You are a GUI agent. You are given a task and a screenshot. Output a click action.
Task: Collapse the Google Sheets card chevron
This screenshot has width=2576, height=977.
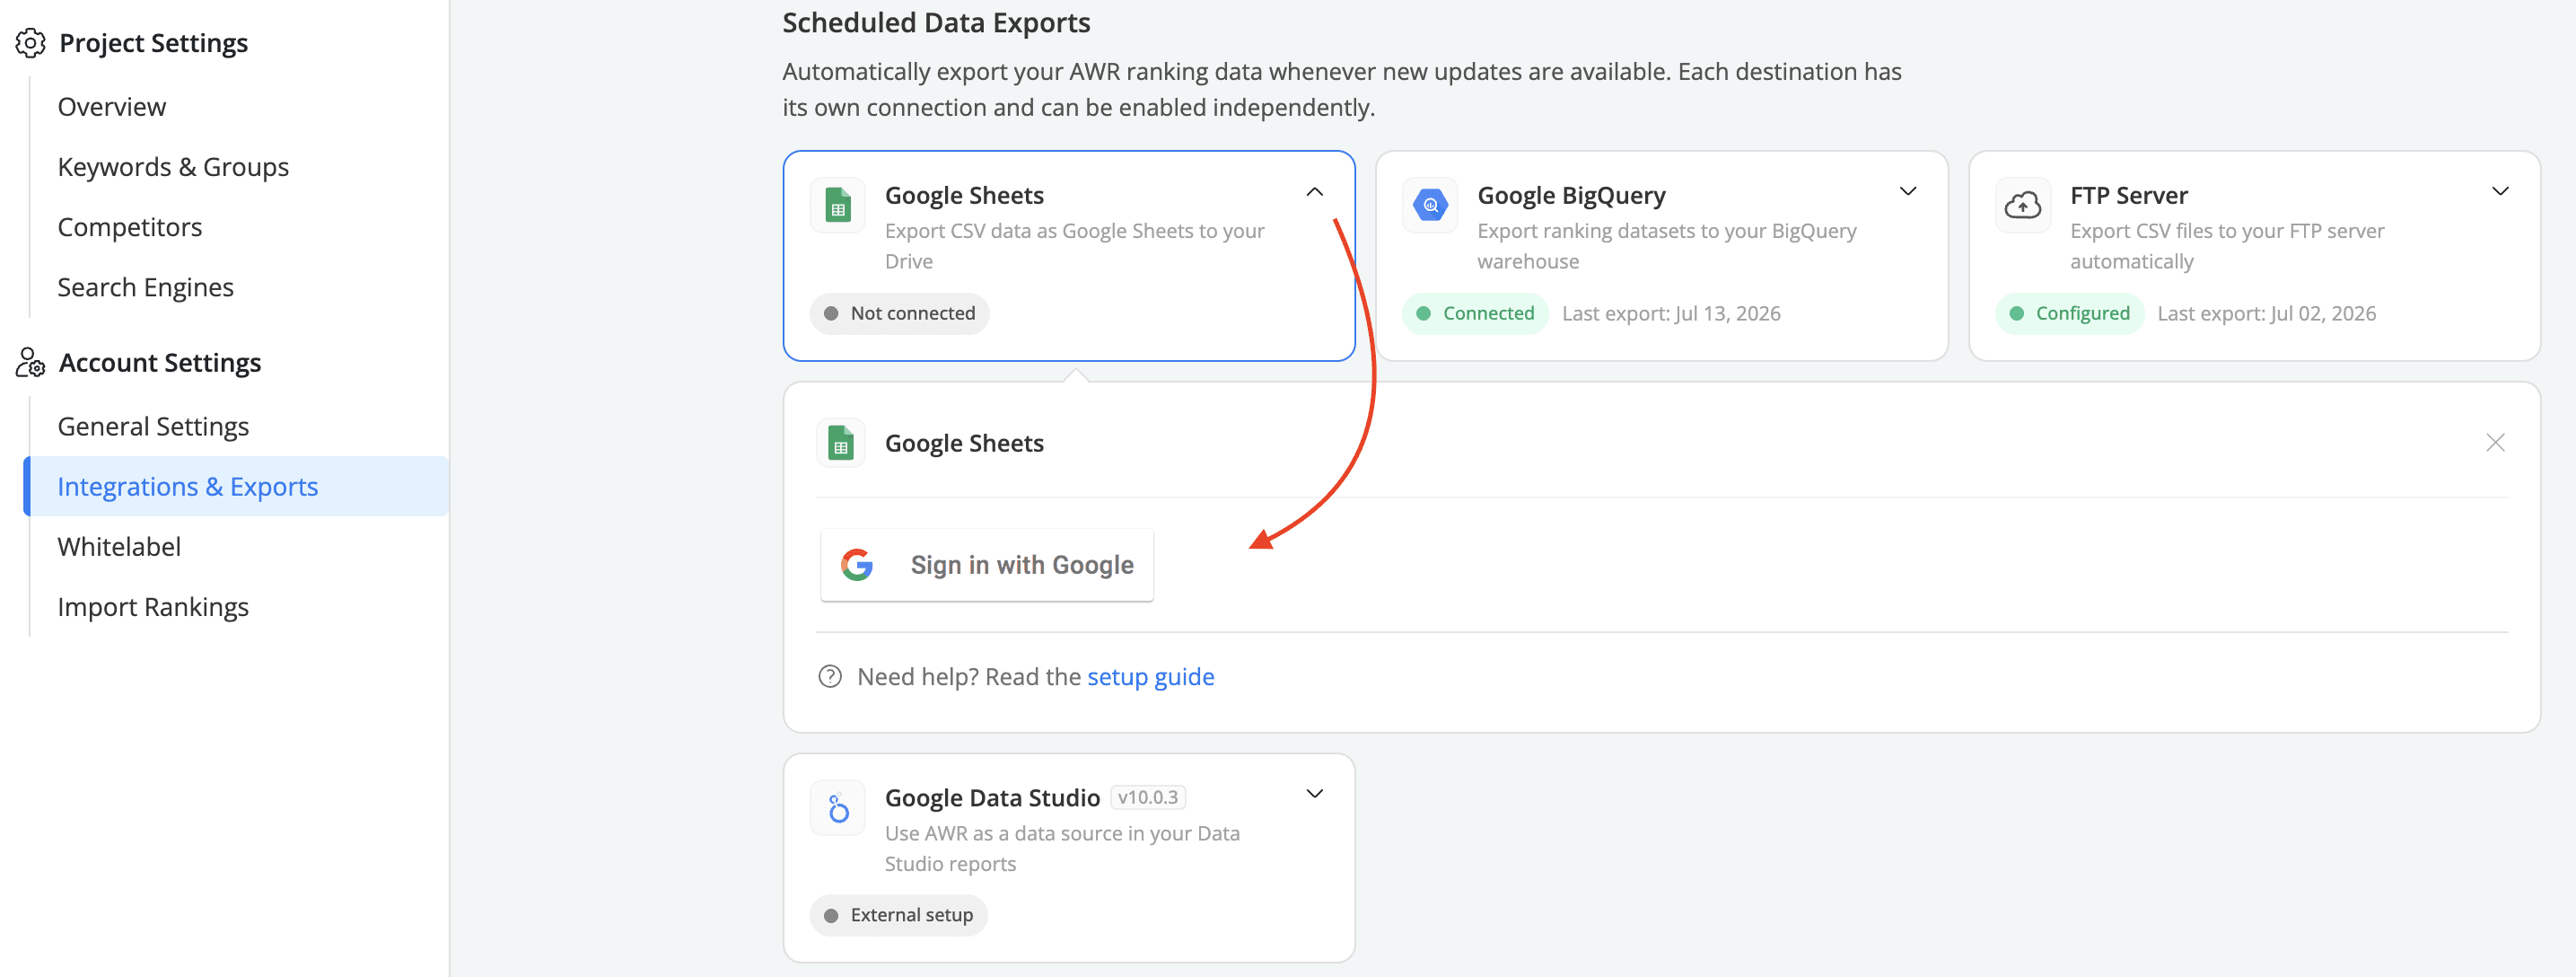[1315, 191]
